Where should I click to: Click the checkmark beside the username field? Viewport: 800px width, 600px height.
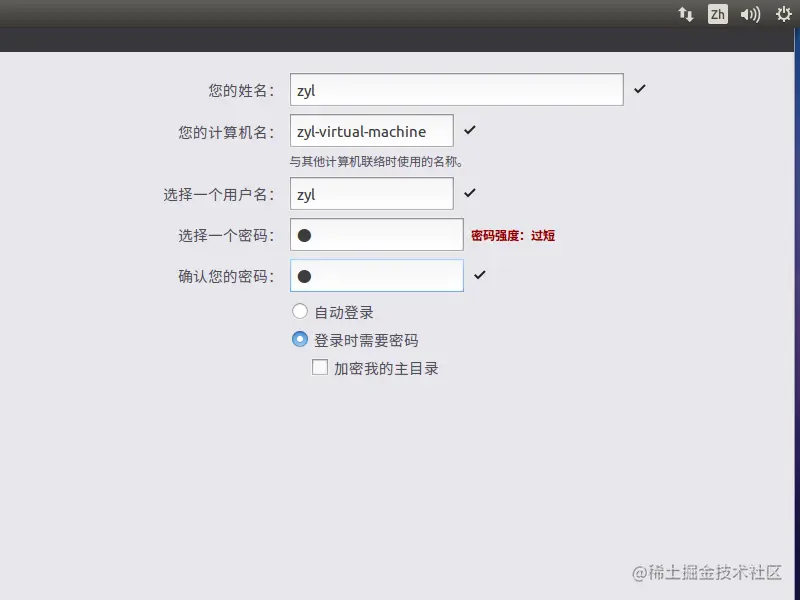pos(469,193)
